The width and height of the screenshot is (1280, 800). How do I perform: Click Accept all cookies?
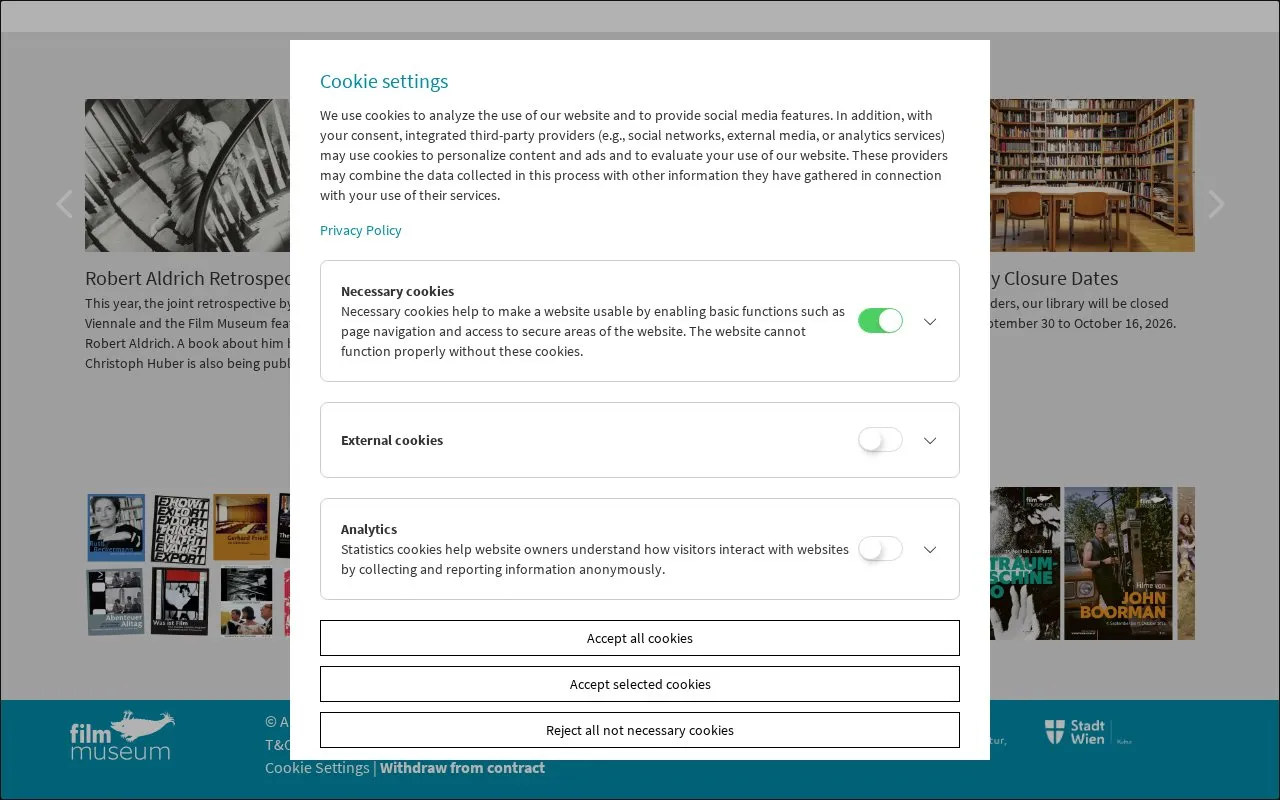pyautogui.click(x=640, y=638)
